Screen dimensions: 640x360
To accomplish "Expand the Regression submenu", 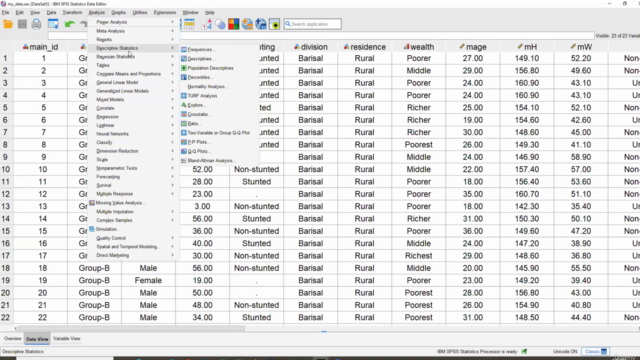I will (x=133, y=117).
